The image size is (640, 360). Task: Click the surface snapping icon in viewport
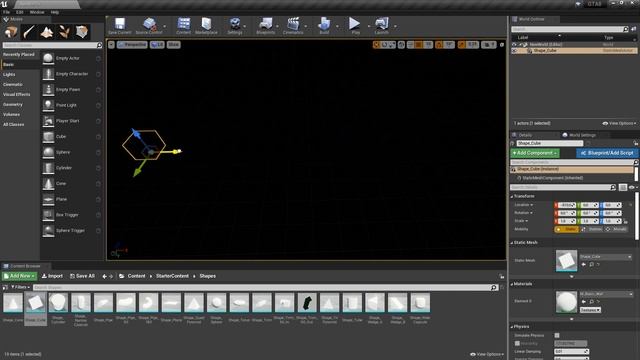point(410,44)
